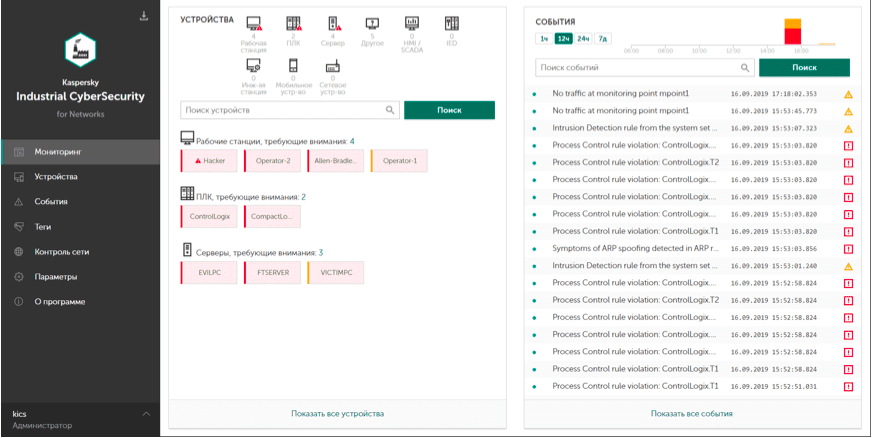Expand the kics user menu chevron
The image size is (873, 438).
pos(146,414)
